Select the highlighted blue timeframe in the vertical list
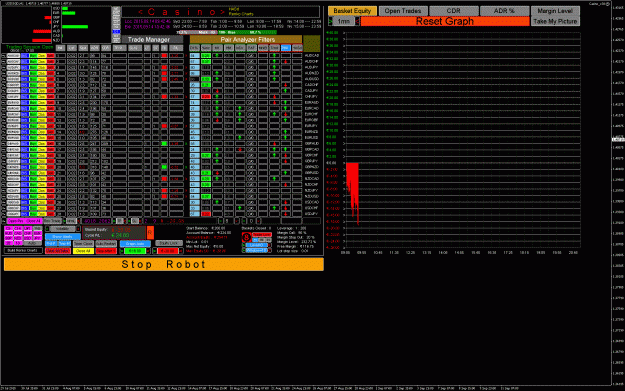This screenshot has width=625, height=391. pyautogui.click(x=116, y=31)
